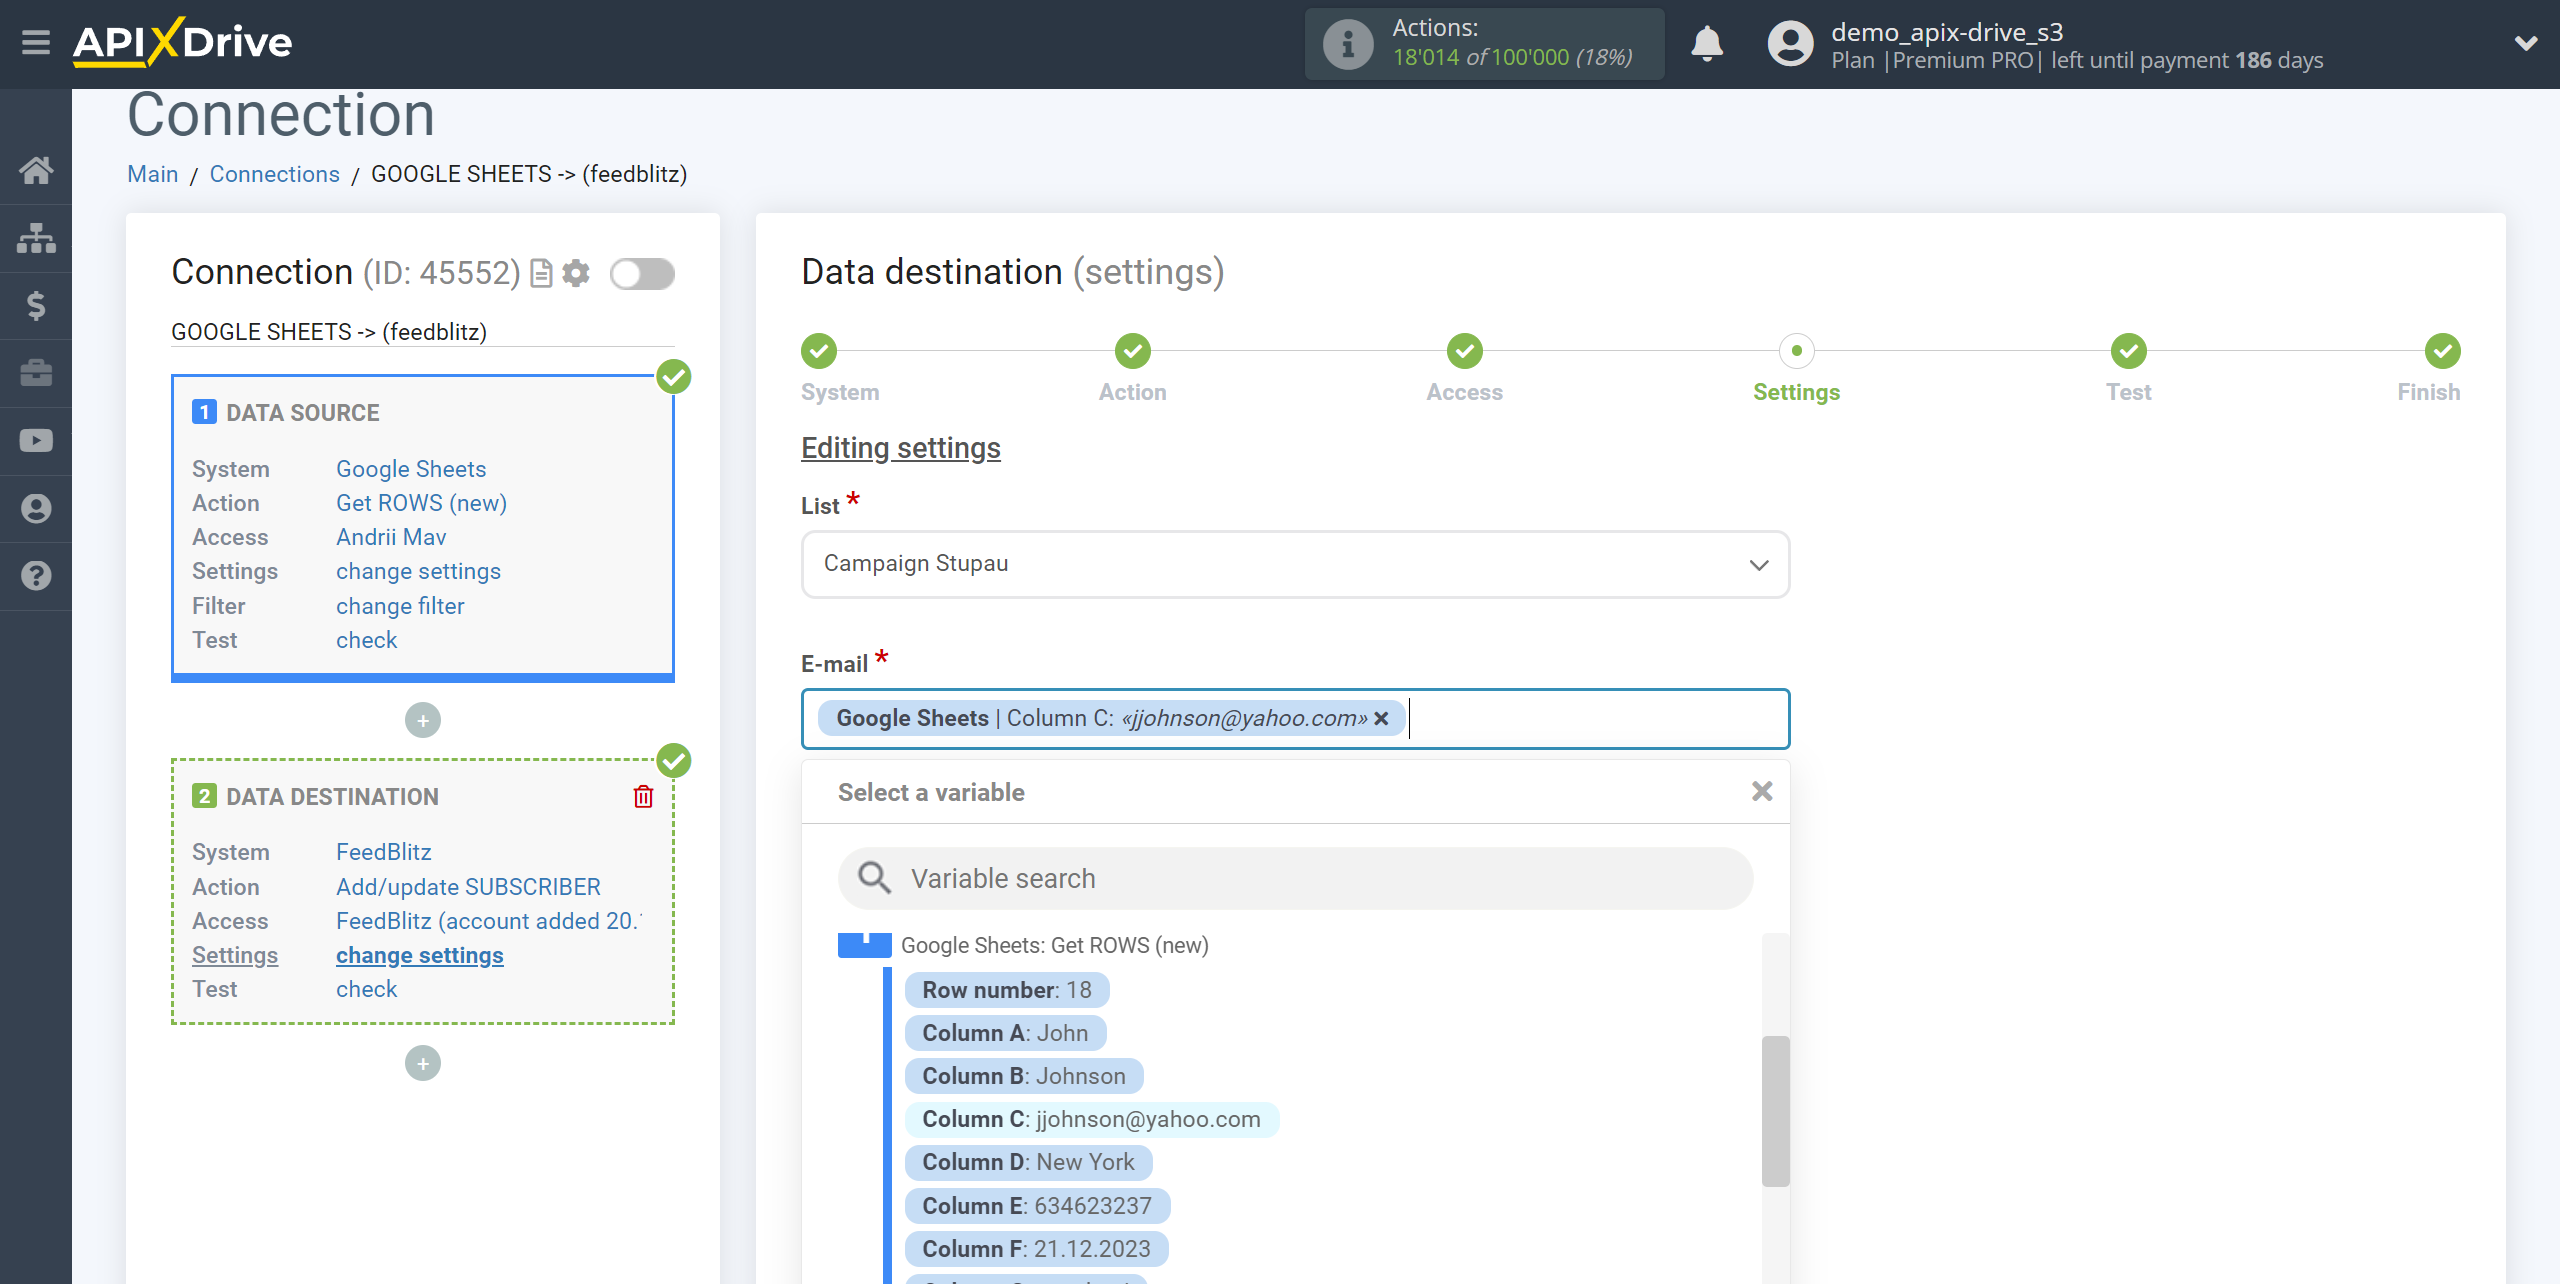Open FeedBlitz destination system link
Viewport: 2560px width, 1284px height.
pyautogui.click(x=384, y=852)
